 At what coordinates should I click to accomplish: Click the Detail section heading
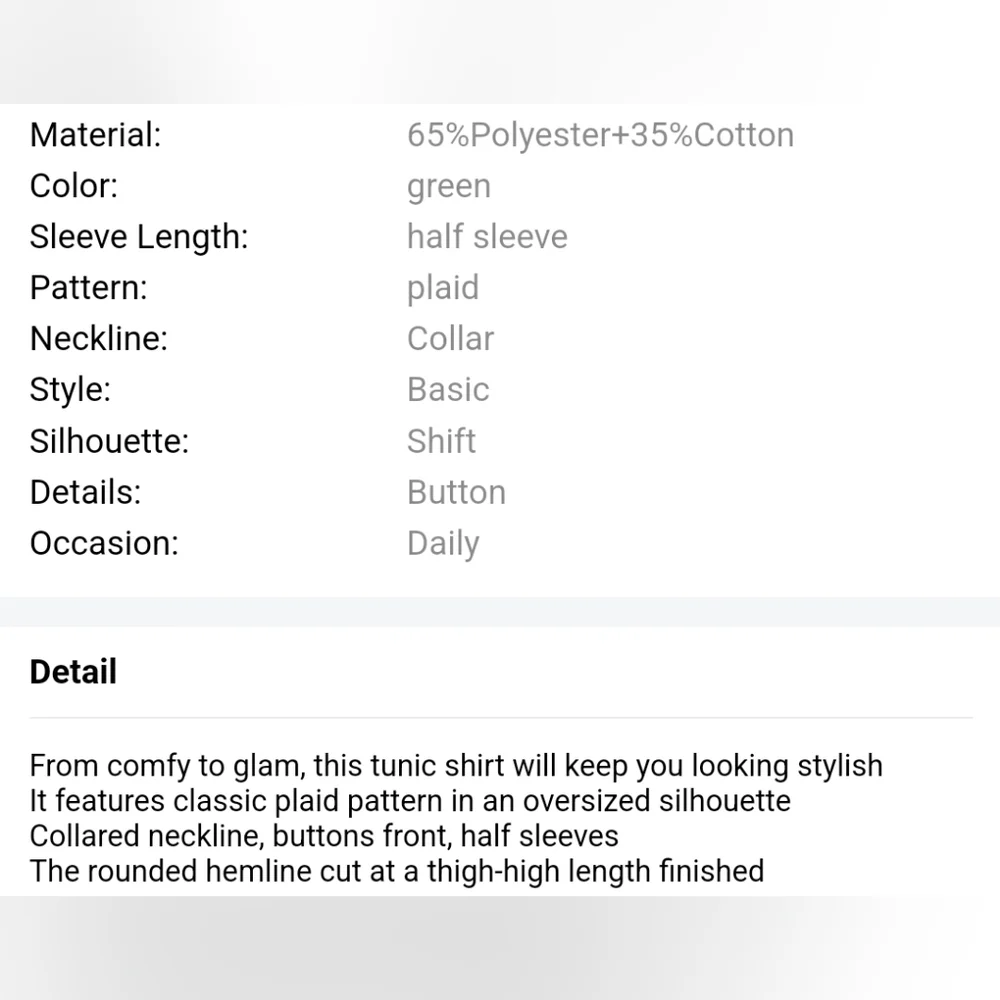73,671
